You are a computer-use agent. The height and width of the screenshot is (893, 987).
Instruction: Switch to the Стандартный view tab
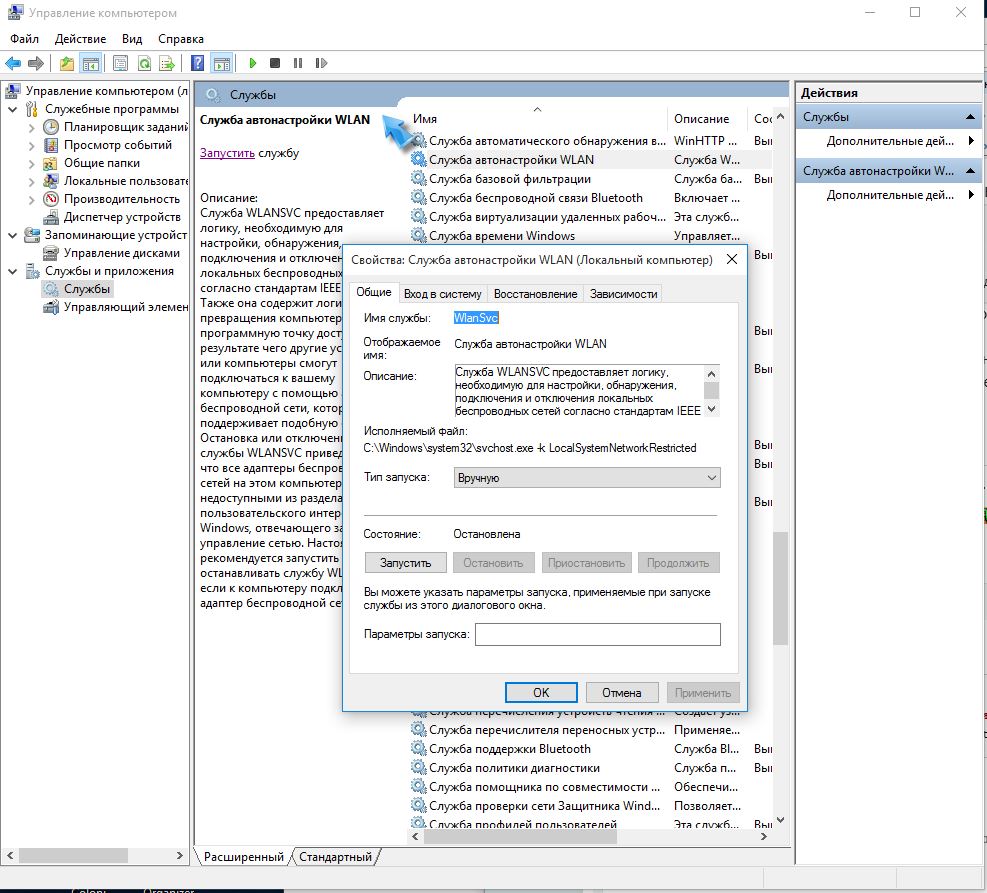click(x=336, y=857)
